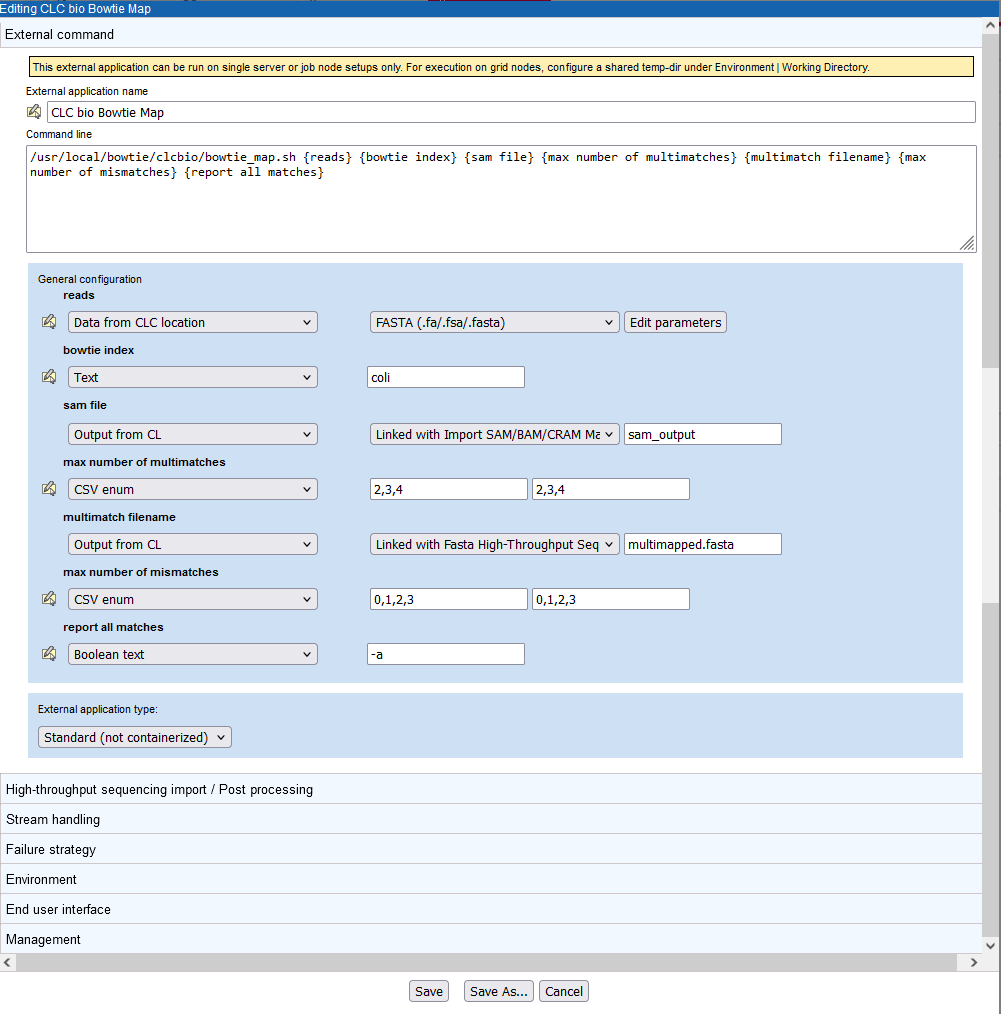Expand the Failure strategy section
Viewport: 1001px width, 1014px height.
[49, 848]
